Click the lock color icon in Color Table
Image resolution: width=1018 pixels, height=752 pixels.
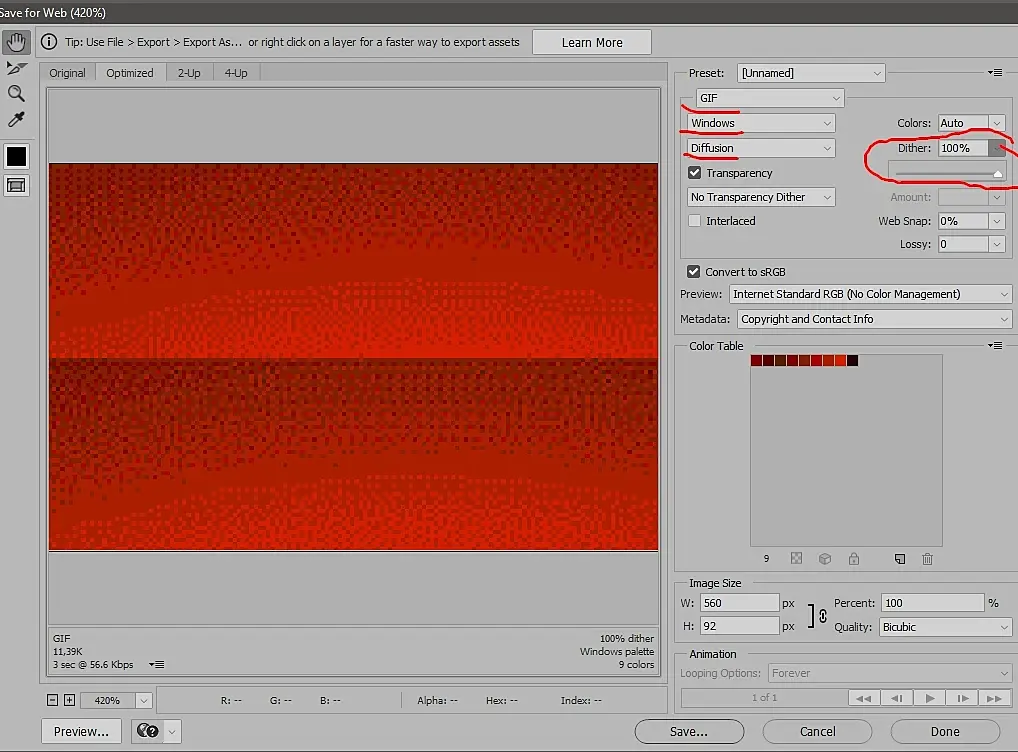coord(853,559)
